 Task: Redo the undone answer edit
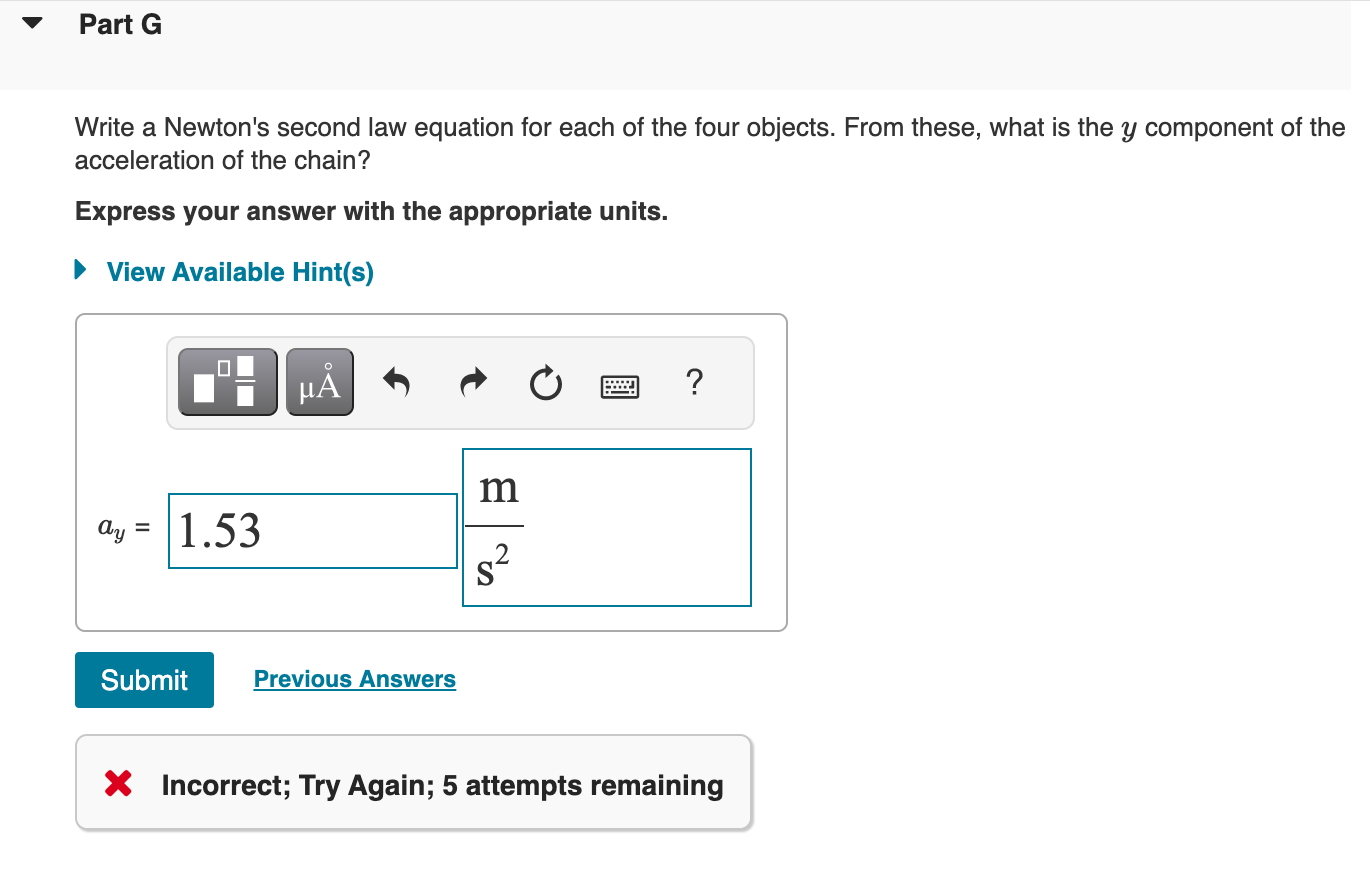tap(471, 382)
